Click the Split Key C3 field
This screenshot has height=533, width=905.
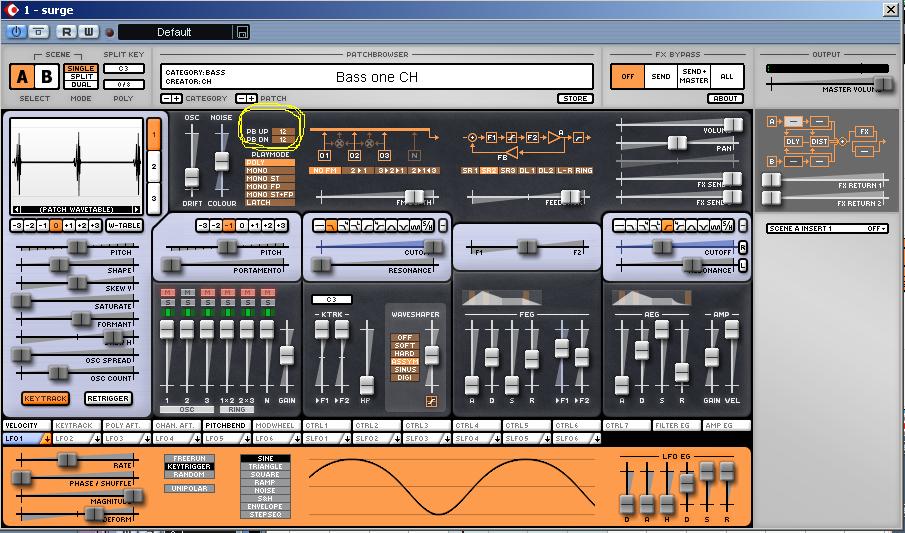tap(124, 69)
